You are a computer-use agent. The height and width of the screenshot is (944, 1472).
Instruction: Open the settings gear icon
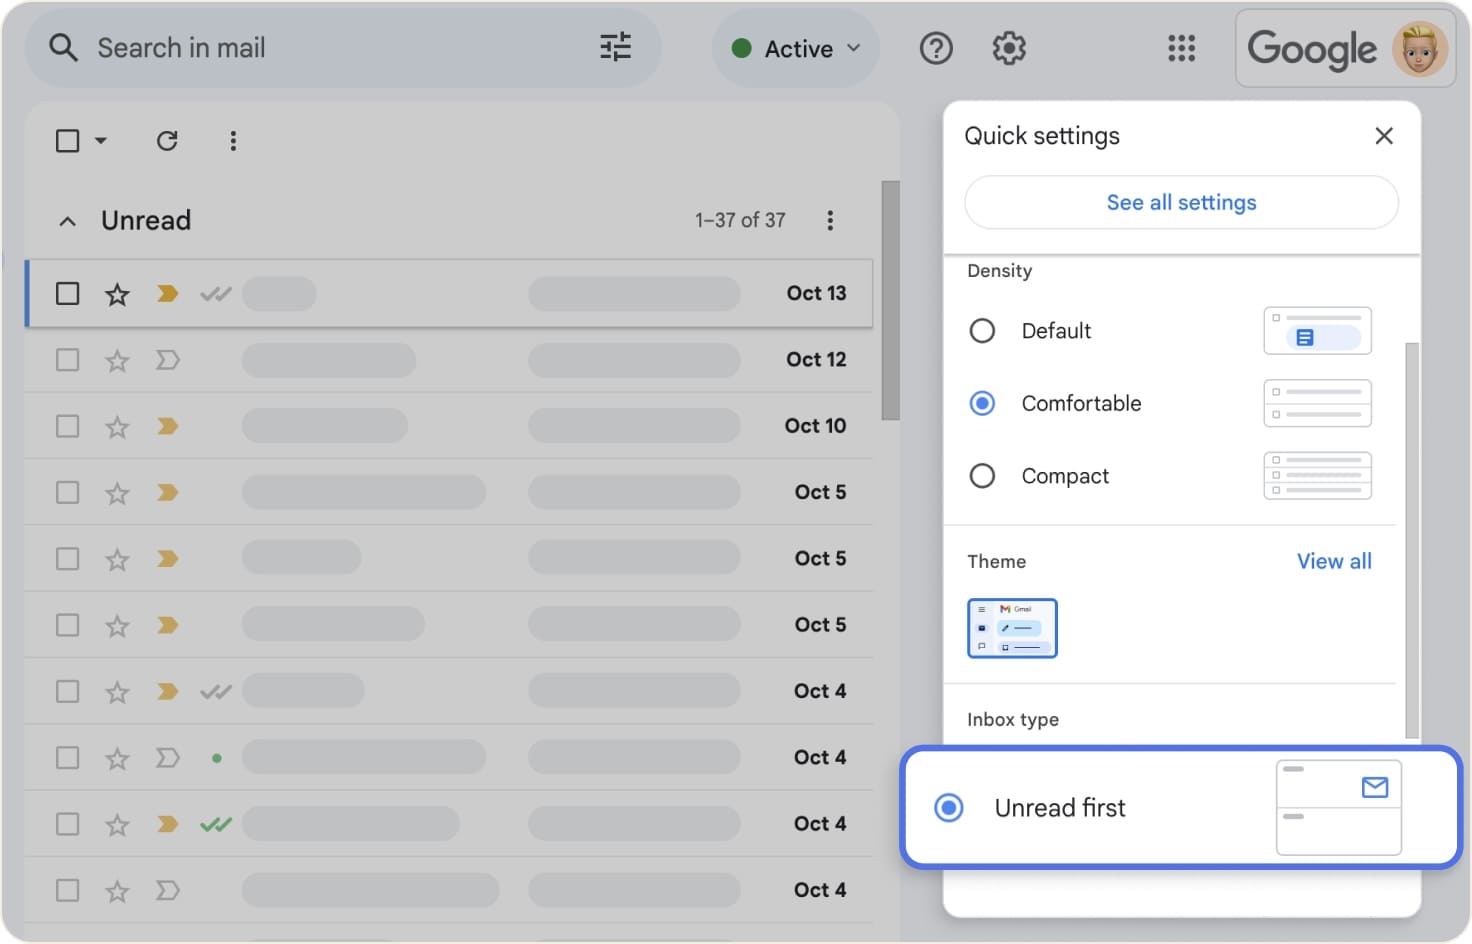[1009, 47]
